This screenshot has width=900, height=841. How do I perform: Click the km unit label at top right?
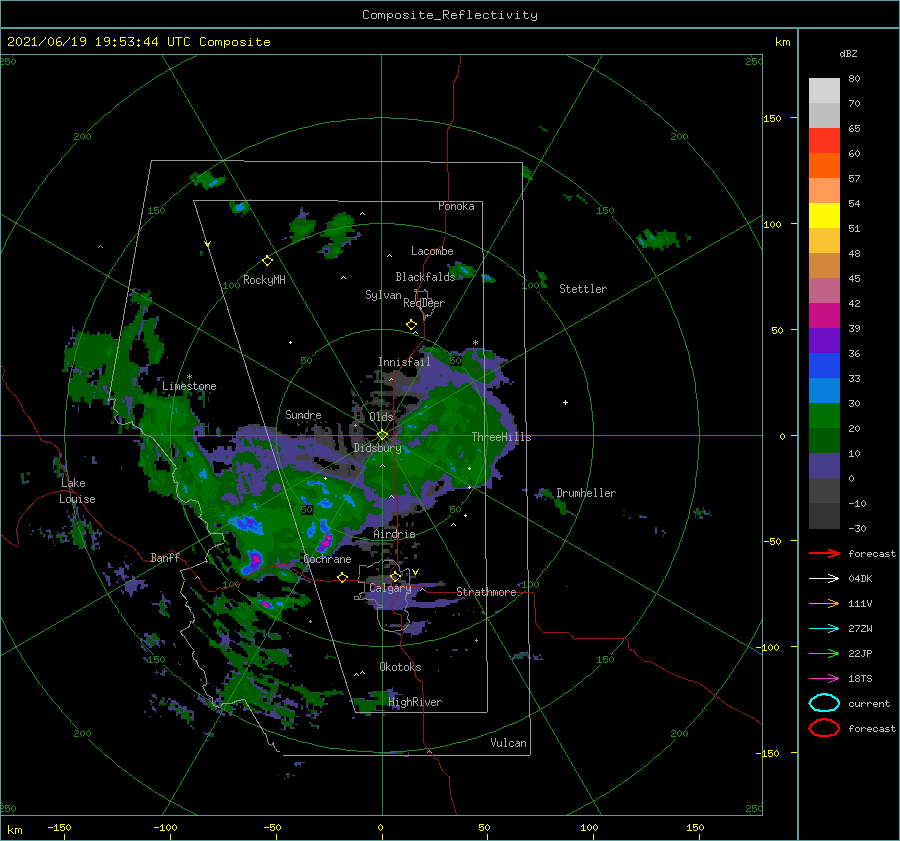point(782,42)
